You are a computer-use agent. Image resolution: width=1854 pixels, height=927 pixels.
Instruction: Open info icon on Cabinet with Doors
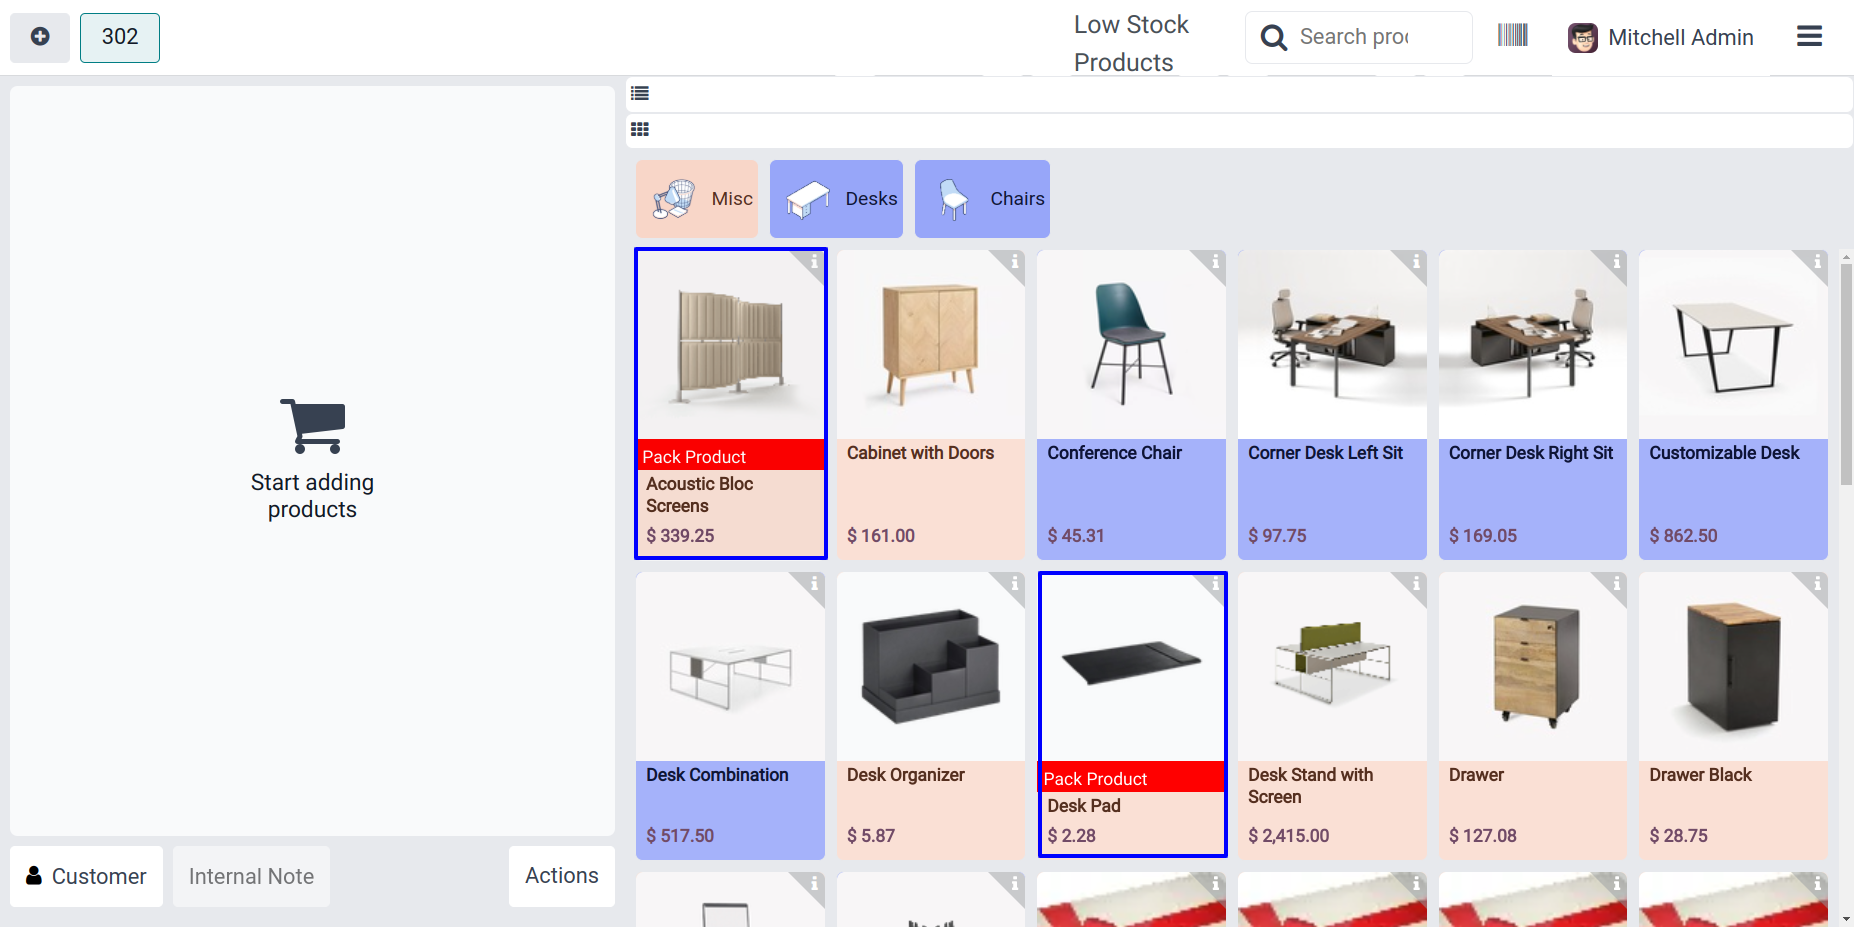click(1014, 262)
